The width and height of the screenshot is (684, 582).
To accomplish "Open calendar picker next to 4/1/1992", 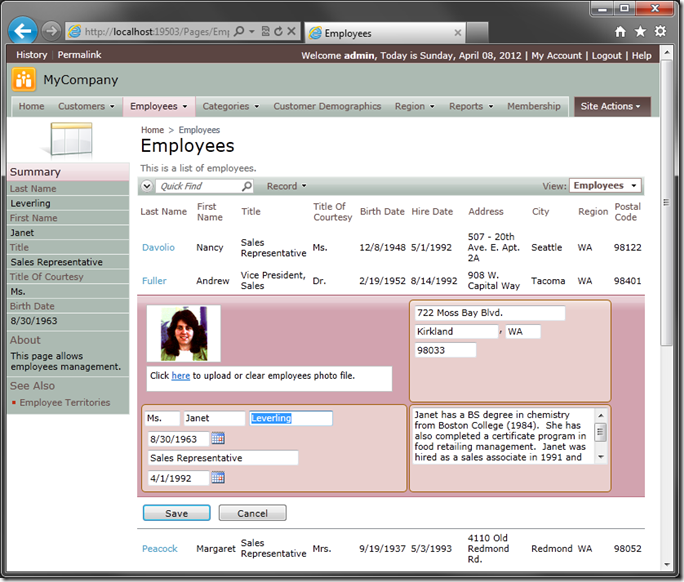I will point(218,478).
